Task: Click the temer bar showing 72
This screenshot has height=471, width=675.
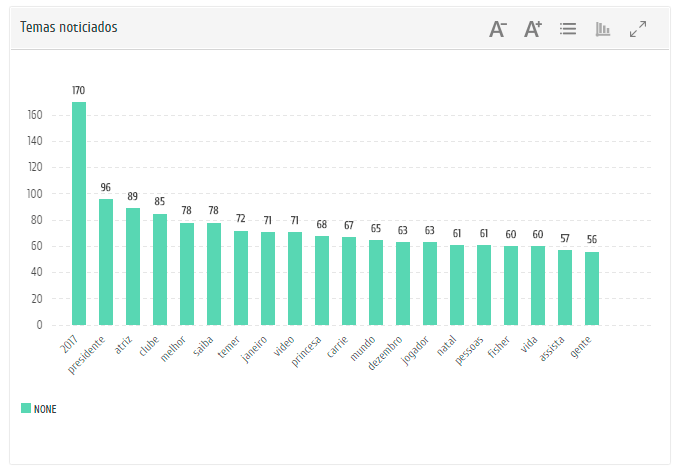Action: pos(241,278)
